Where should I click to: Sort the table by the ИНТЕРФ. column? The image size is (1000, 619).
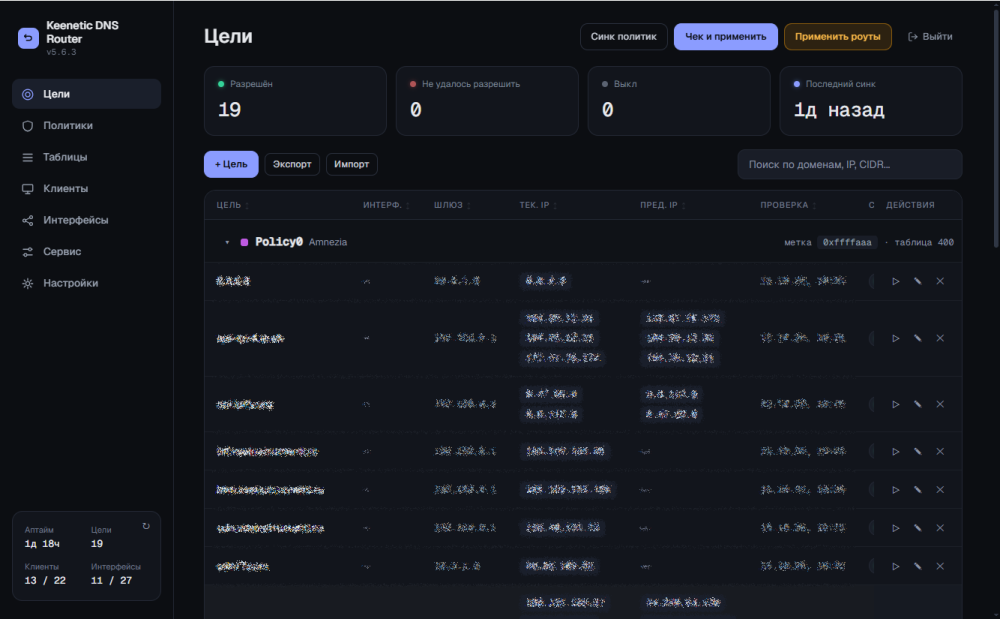pos(386,205)
